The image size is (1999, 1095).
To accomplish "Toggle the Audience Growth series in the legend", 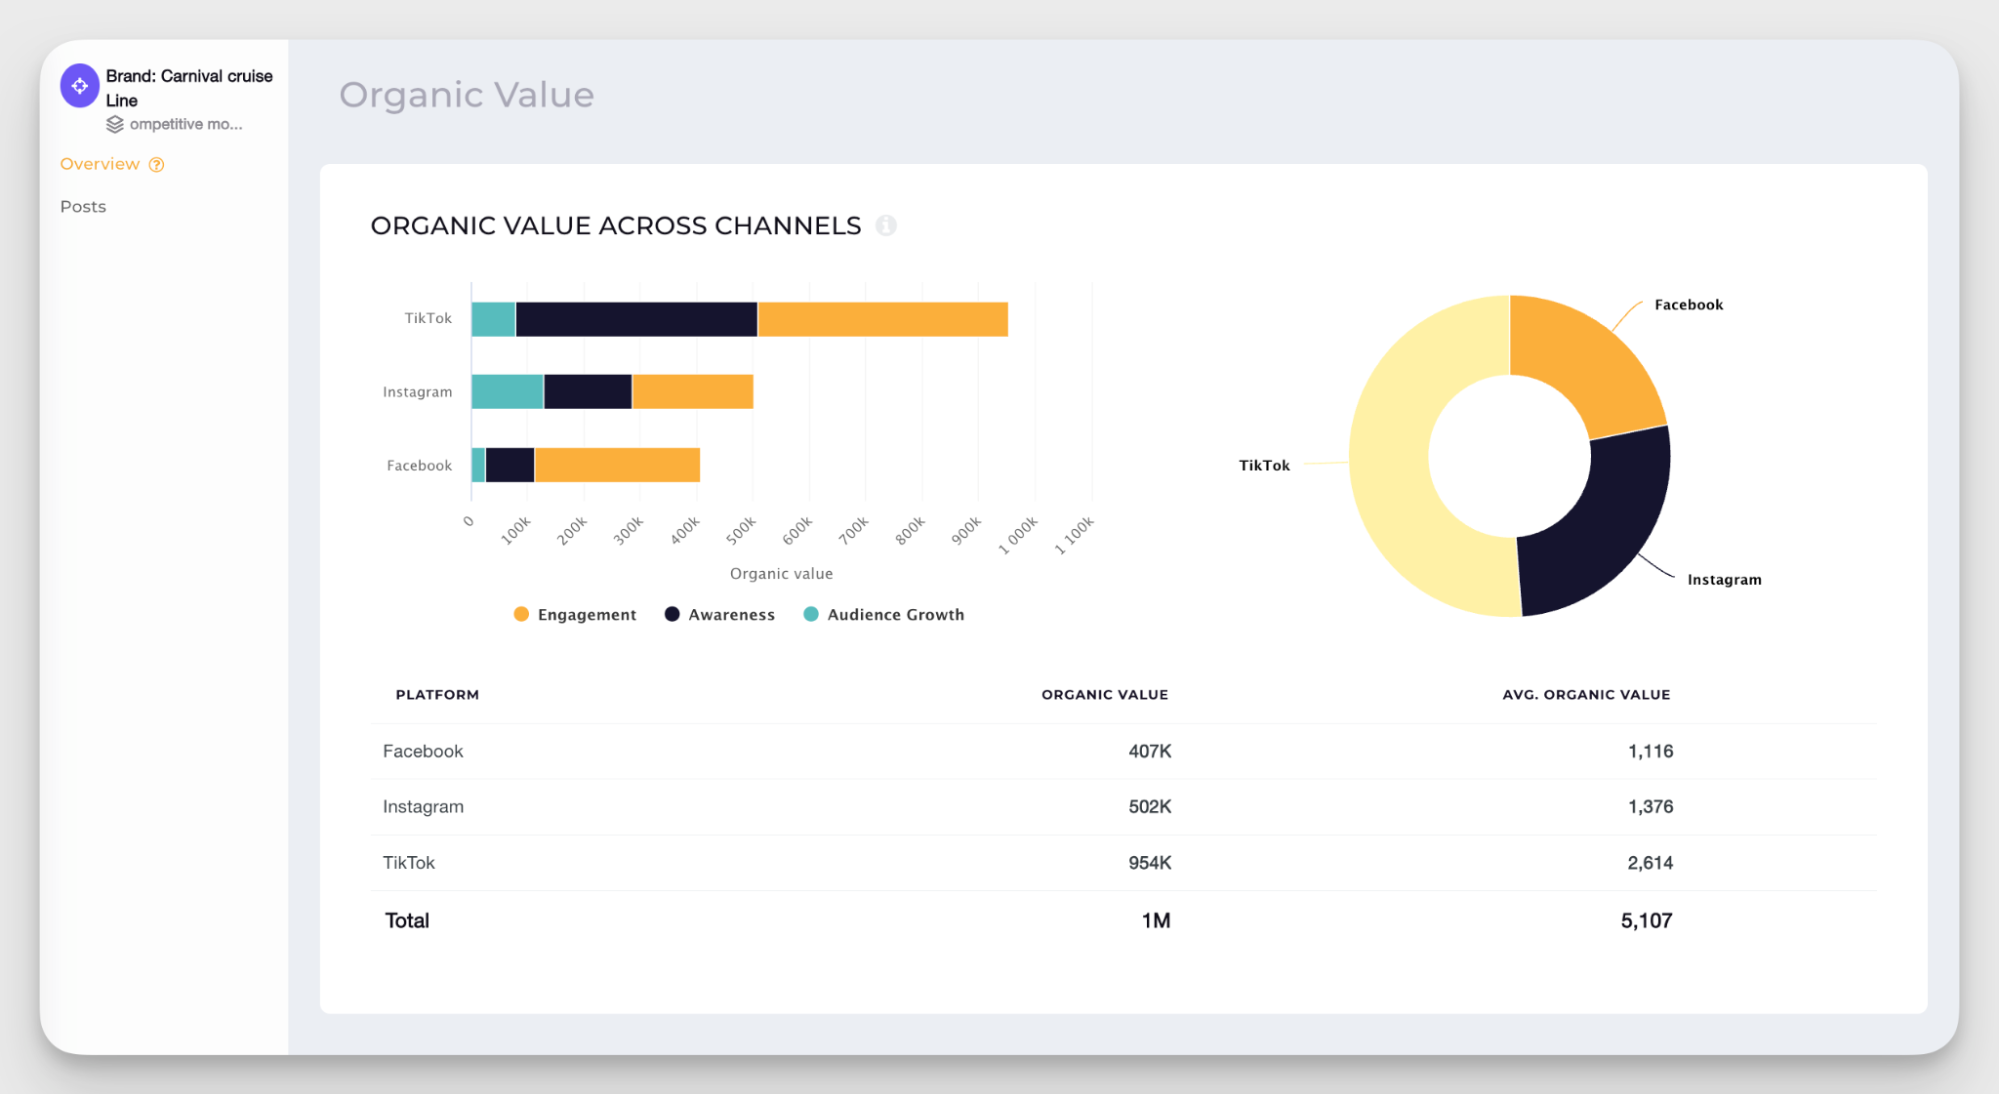I will pos(896,614).
